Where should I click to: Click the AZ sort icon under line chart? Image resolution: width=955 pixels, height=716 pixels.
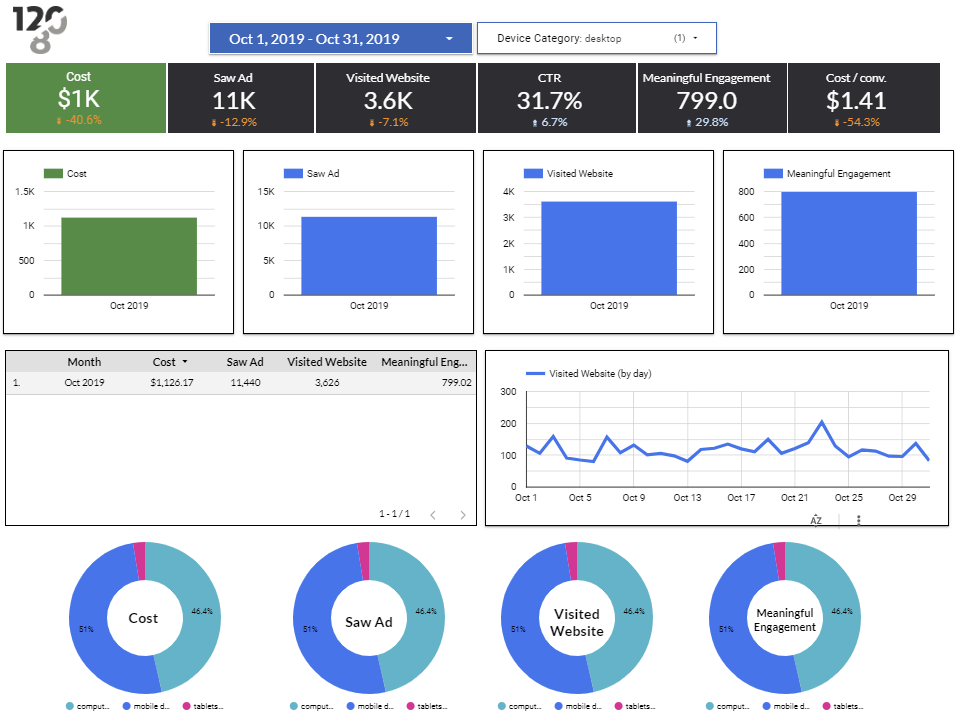[816, 520]
